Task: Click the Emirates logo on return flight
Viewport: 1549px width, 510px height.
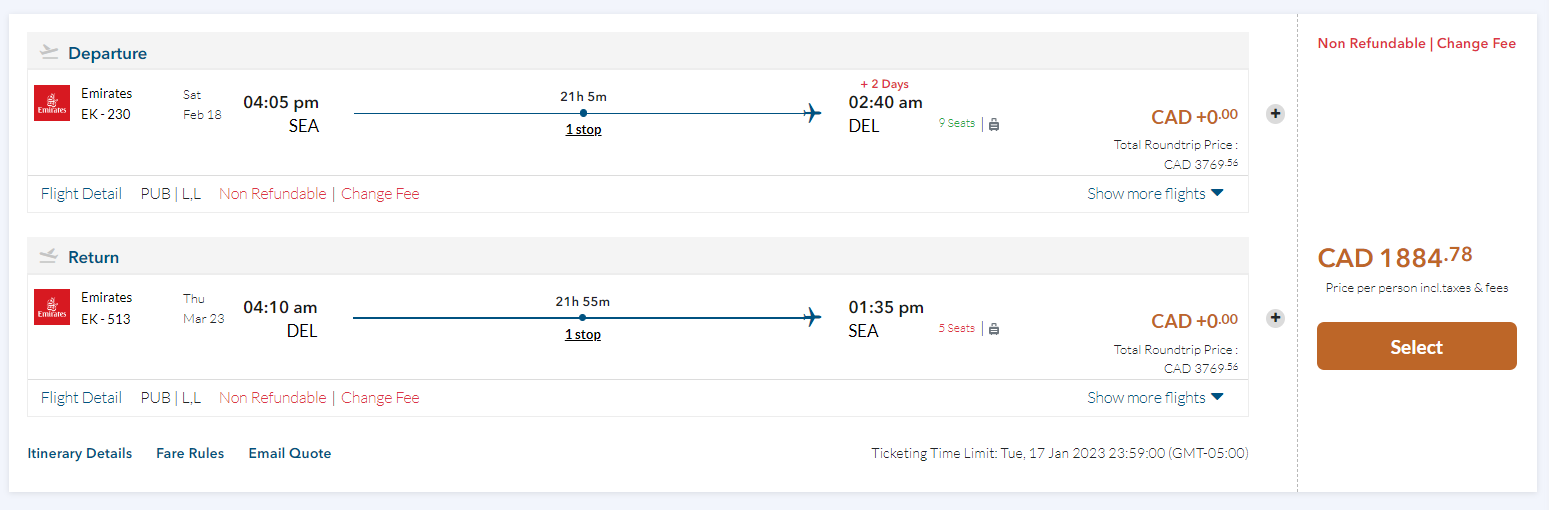Action: point(52,307)
